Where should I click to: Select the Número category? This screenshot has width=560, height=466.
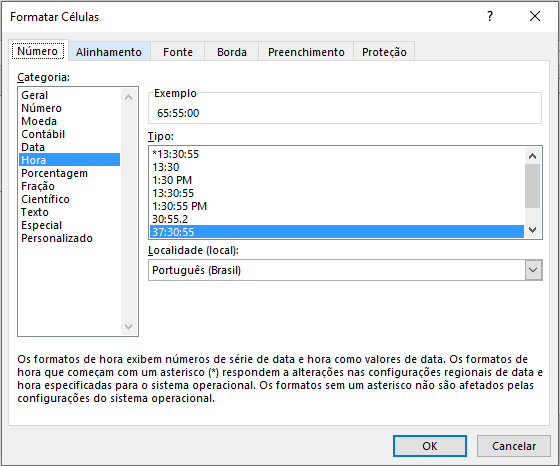[69, 108]
